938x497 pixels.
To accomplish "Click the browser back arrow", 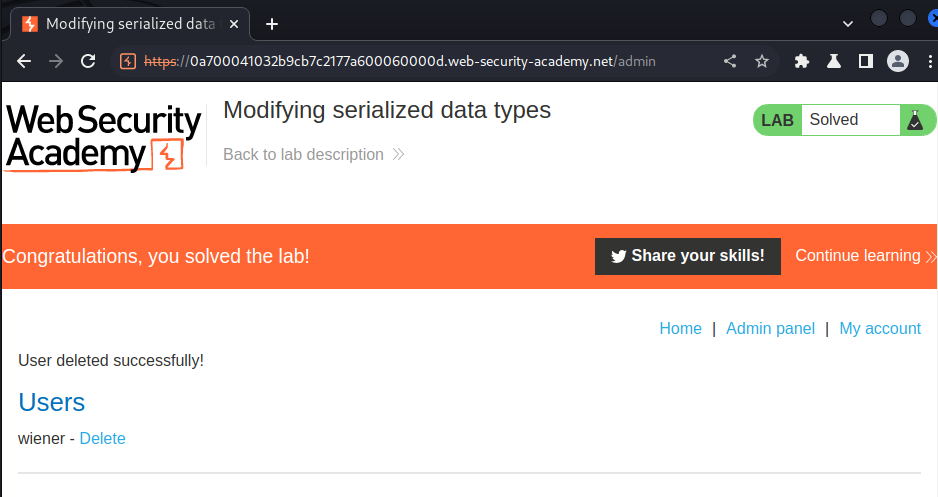I will click(24, 61).
